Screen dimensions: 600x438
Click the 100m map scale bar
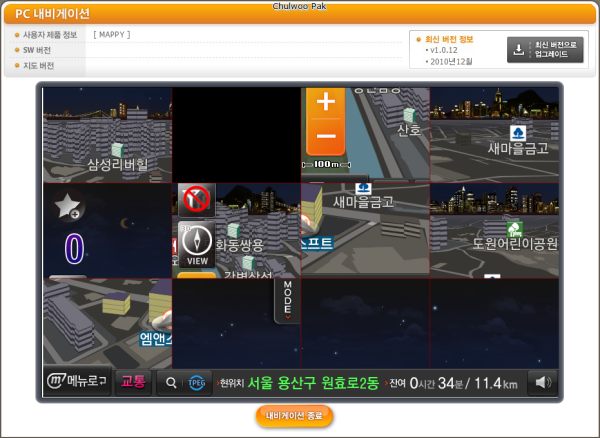(325, 164)
